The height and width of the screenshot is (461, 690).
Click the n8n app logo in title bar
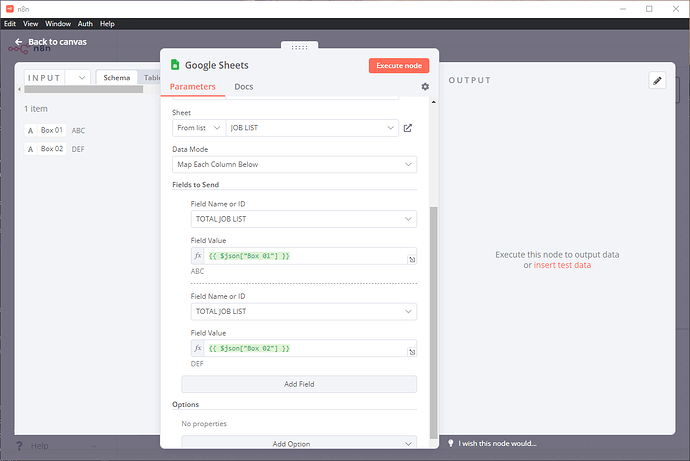point(10,9)
